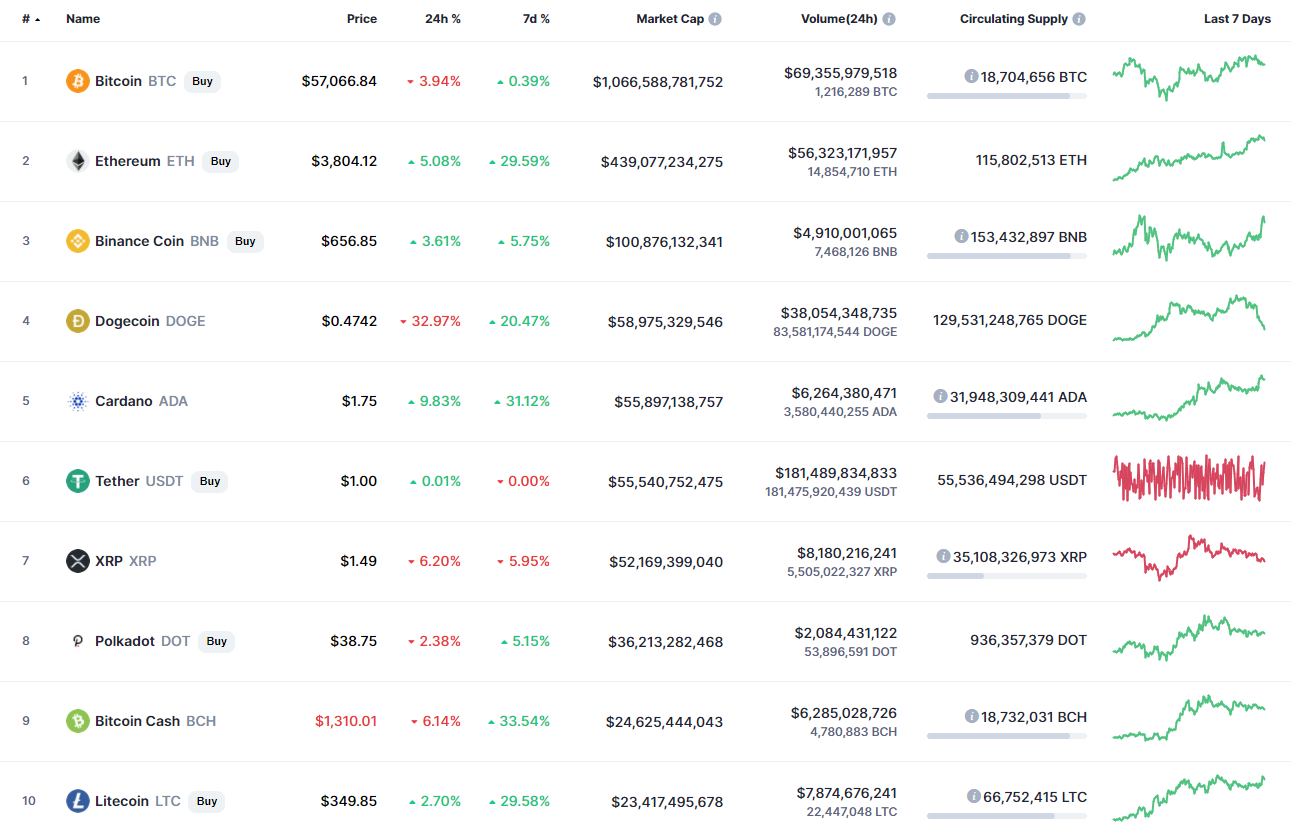
Task: Click the Litecoin logo icon
Action: (78, 801)
